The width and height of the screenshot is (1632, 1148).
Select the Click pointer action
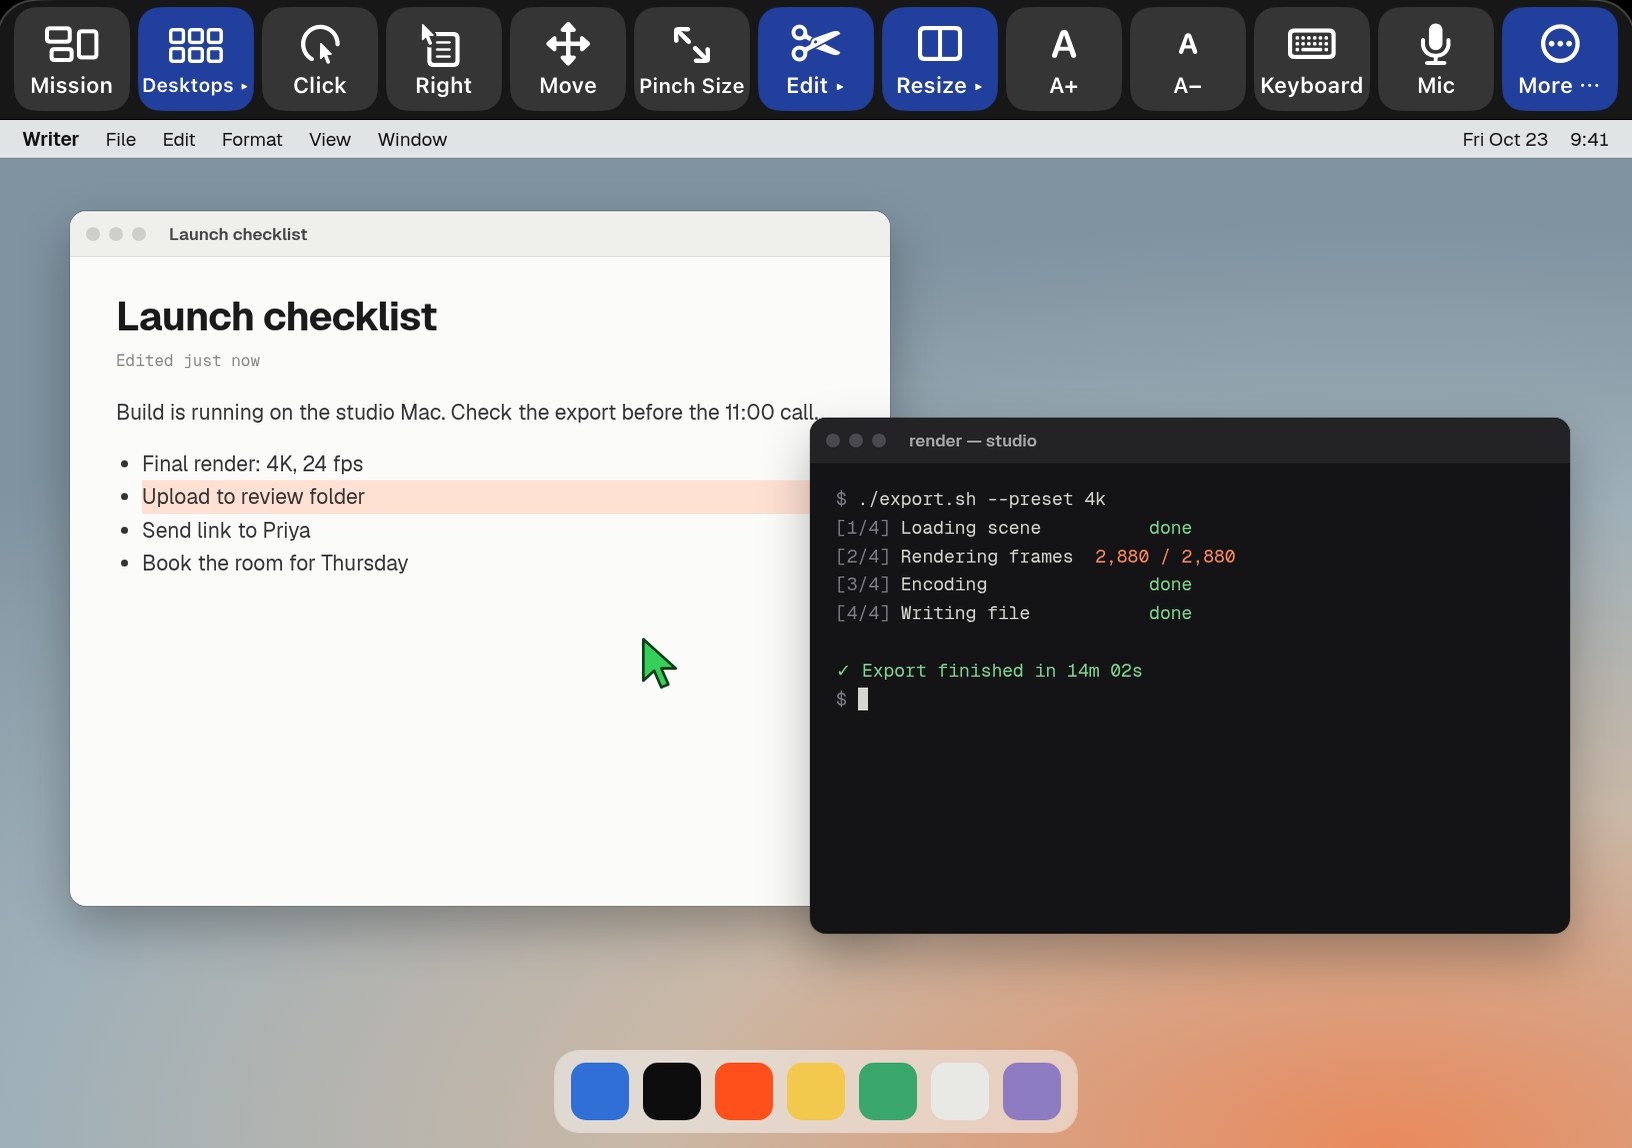point(320,59)
